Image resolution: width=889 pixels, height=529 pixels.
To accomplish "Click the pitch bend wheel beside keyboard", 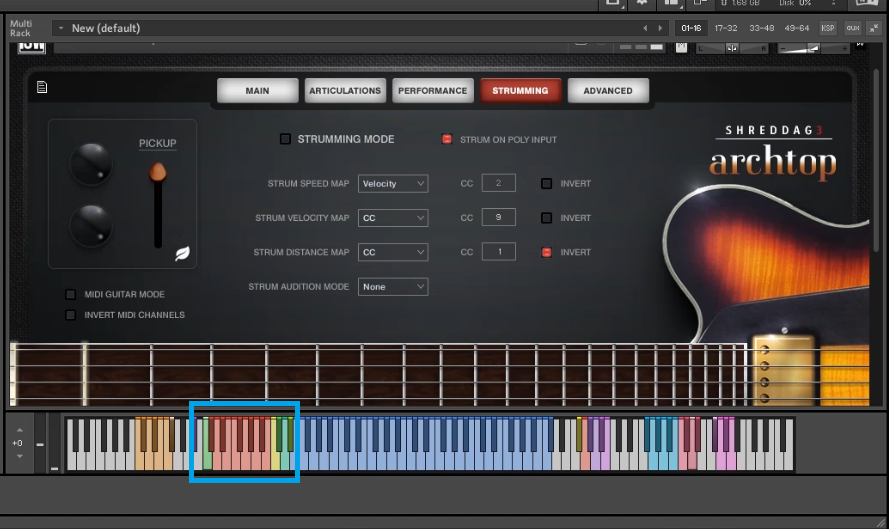I will pyautogui.click(x=40, y=443).
